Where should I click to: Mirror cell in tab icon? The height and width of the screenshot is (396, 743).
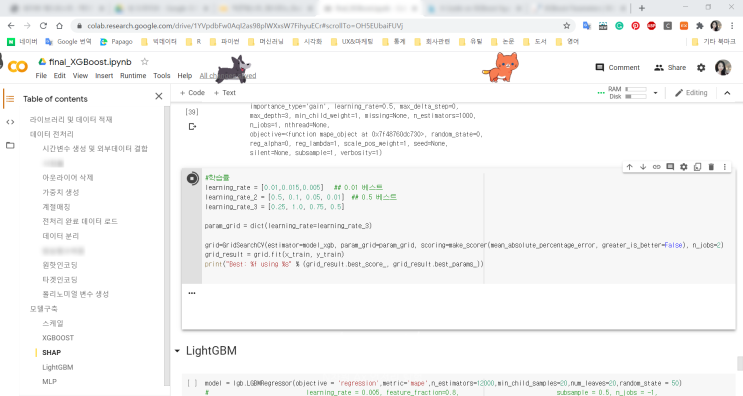pyautogui.click(x=697, y=167)
